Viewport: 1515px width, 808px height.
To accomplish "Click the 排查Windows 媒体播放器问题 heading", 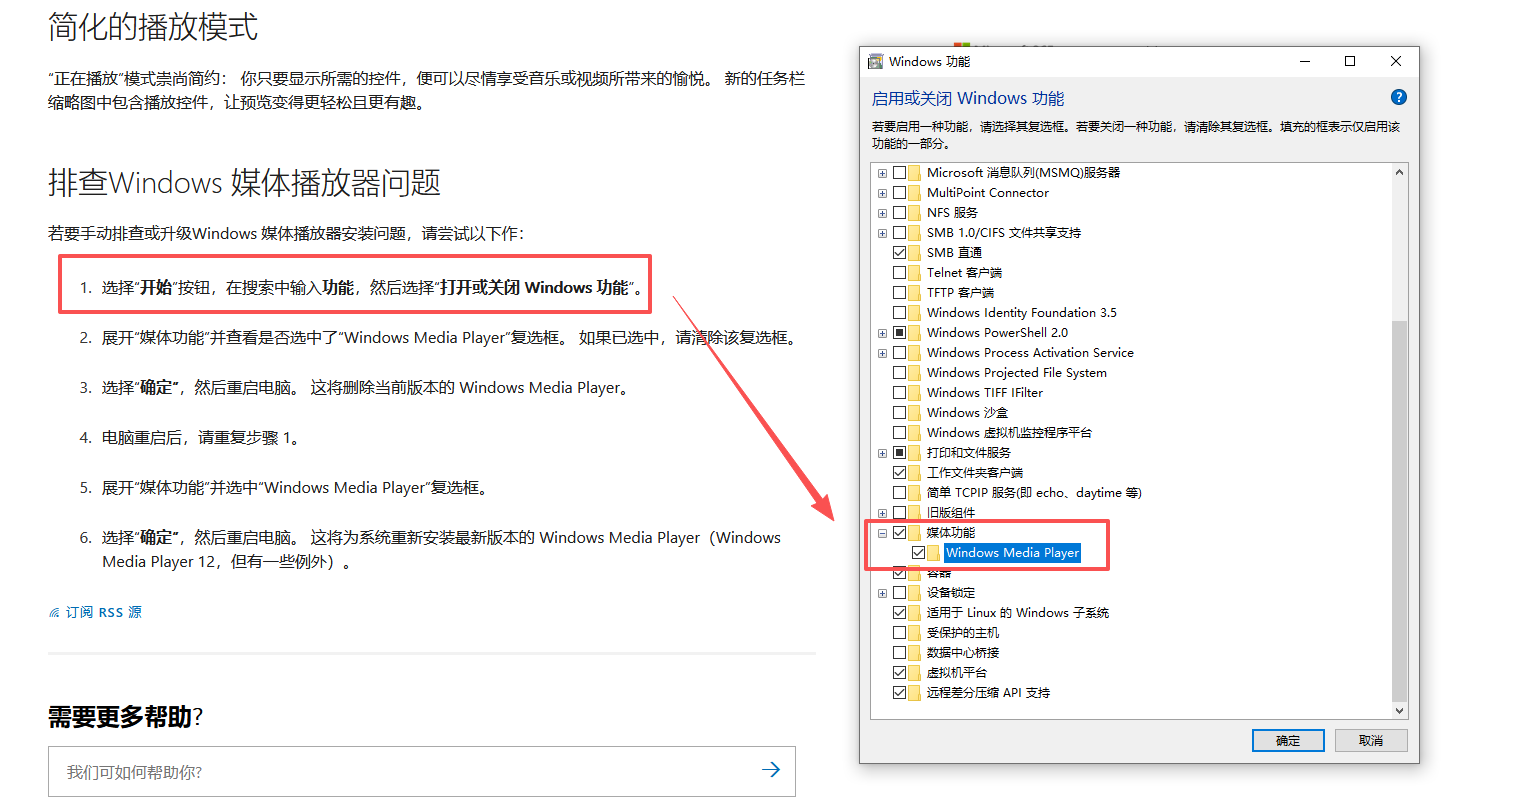I will (x=245, y=183).
